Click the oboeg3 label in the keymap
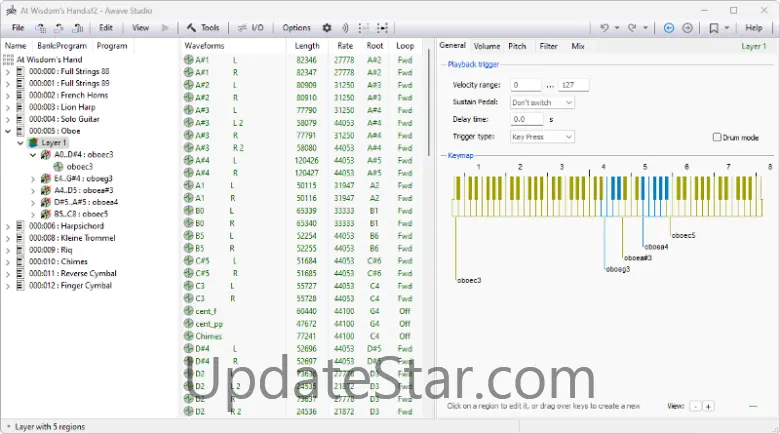Screen dimensions: 780x434 pyautogui.click(x=618, y=269)
